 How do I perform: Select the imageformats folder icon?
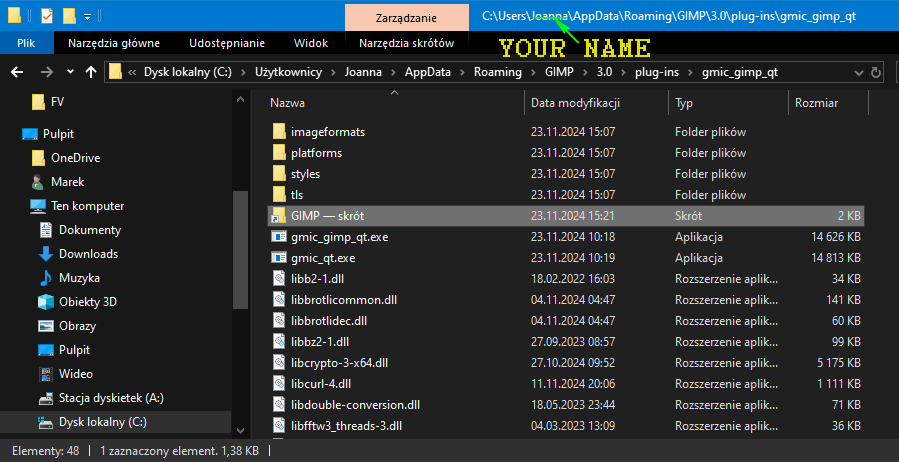pos(279,132)
